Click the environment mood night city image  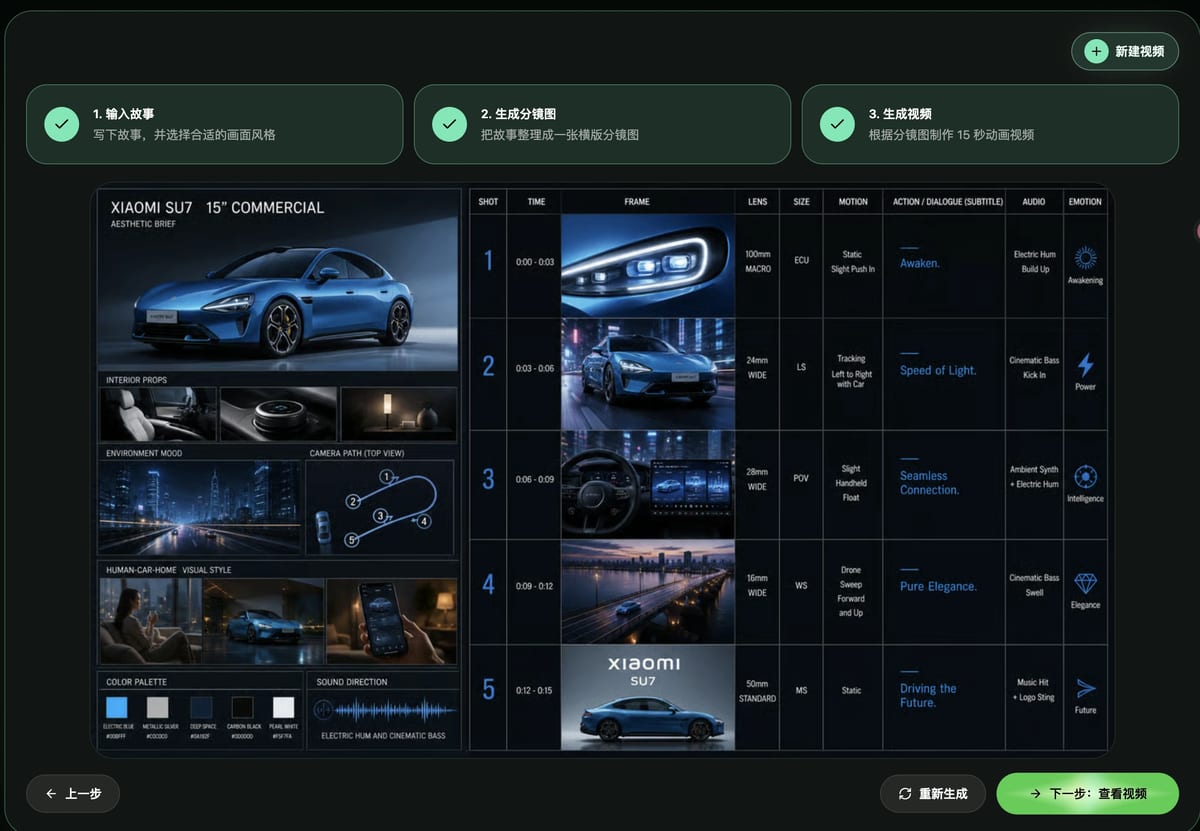(200, 507)
